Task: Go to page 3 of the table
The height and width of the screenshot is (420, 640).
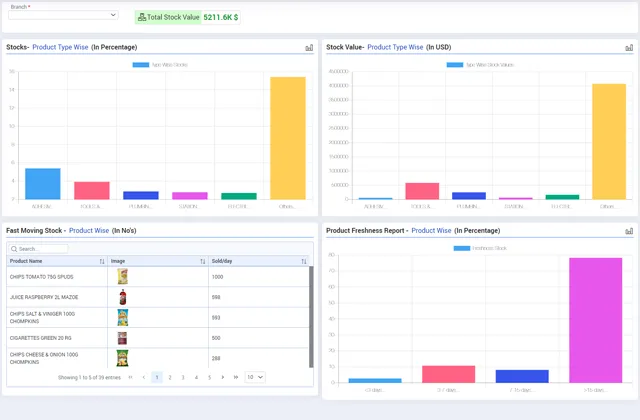Action: click(x=183, y=377)
